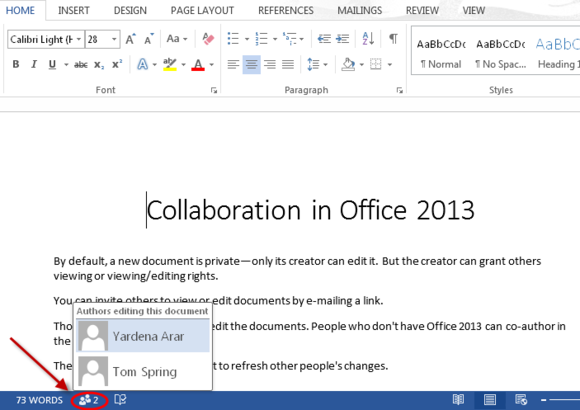
Task: Expand the font name dropdown for Calibri Light
Action: tap(78, 39)
